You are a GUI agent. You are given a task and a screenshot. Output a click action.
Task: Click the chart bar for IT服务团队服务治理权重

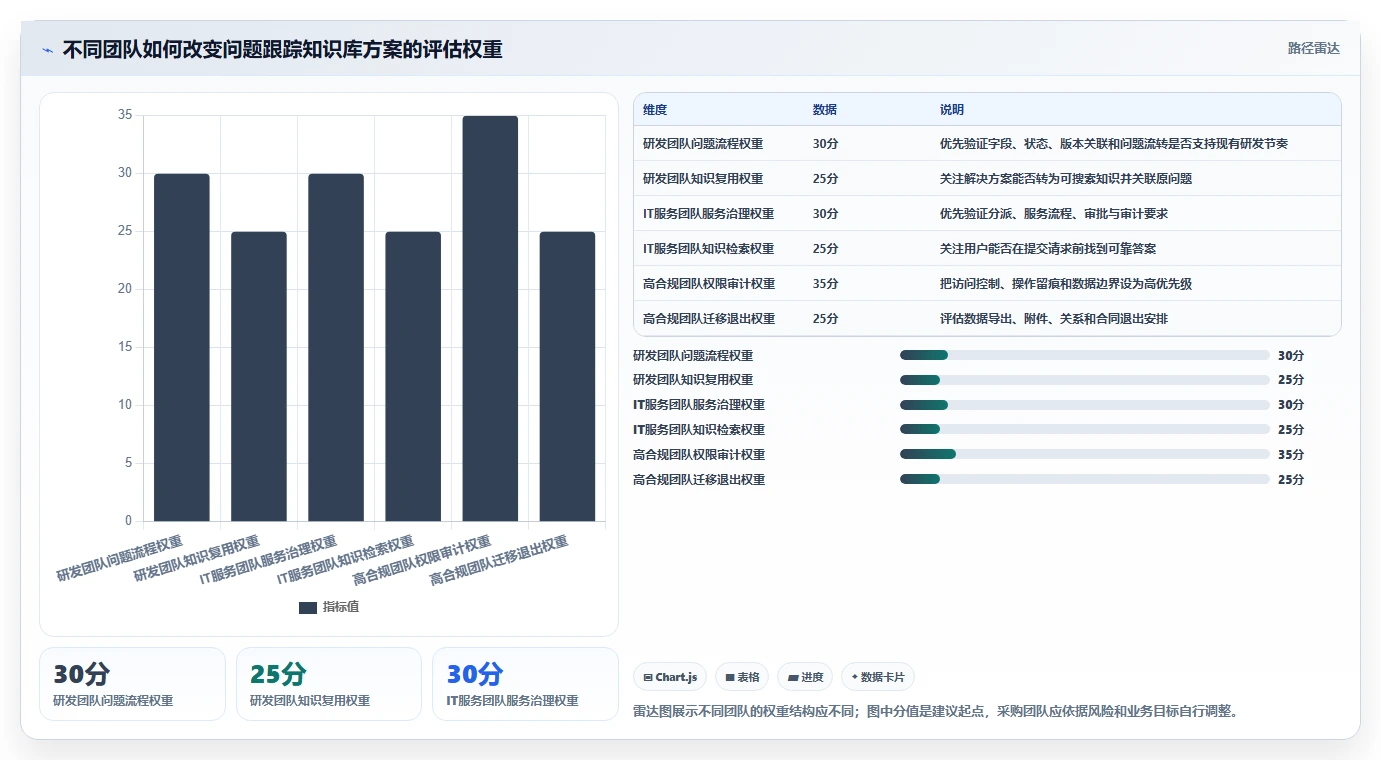(336, 347)
